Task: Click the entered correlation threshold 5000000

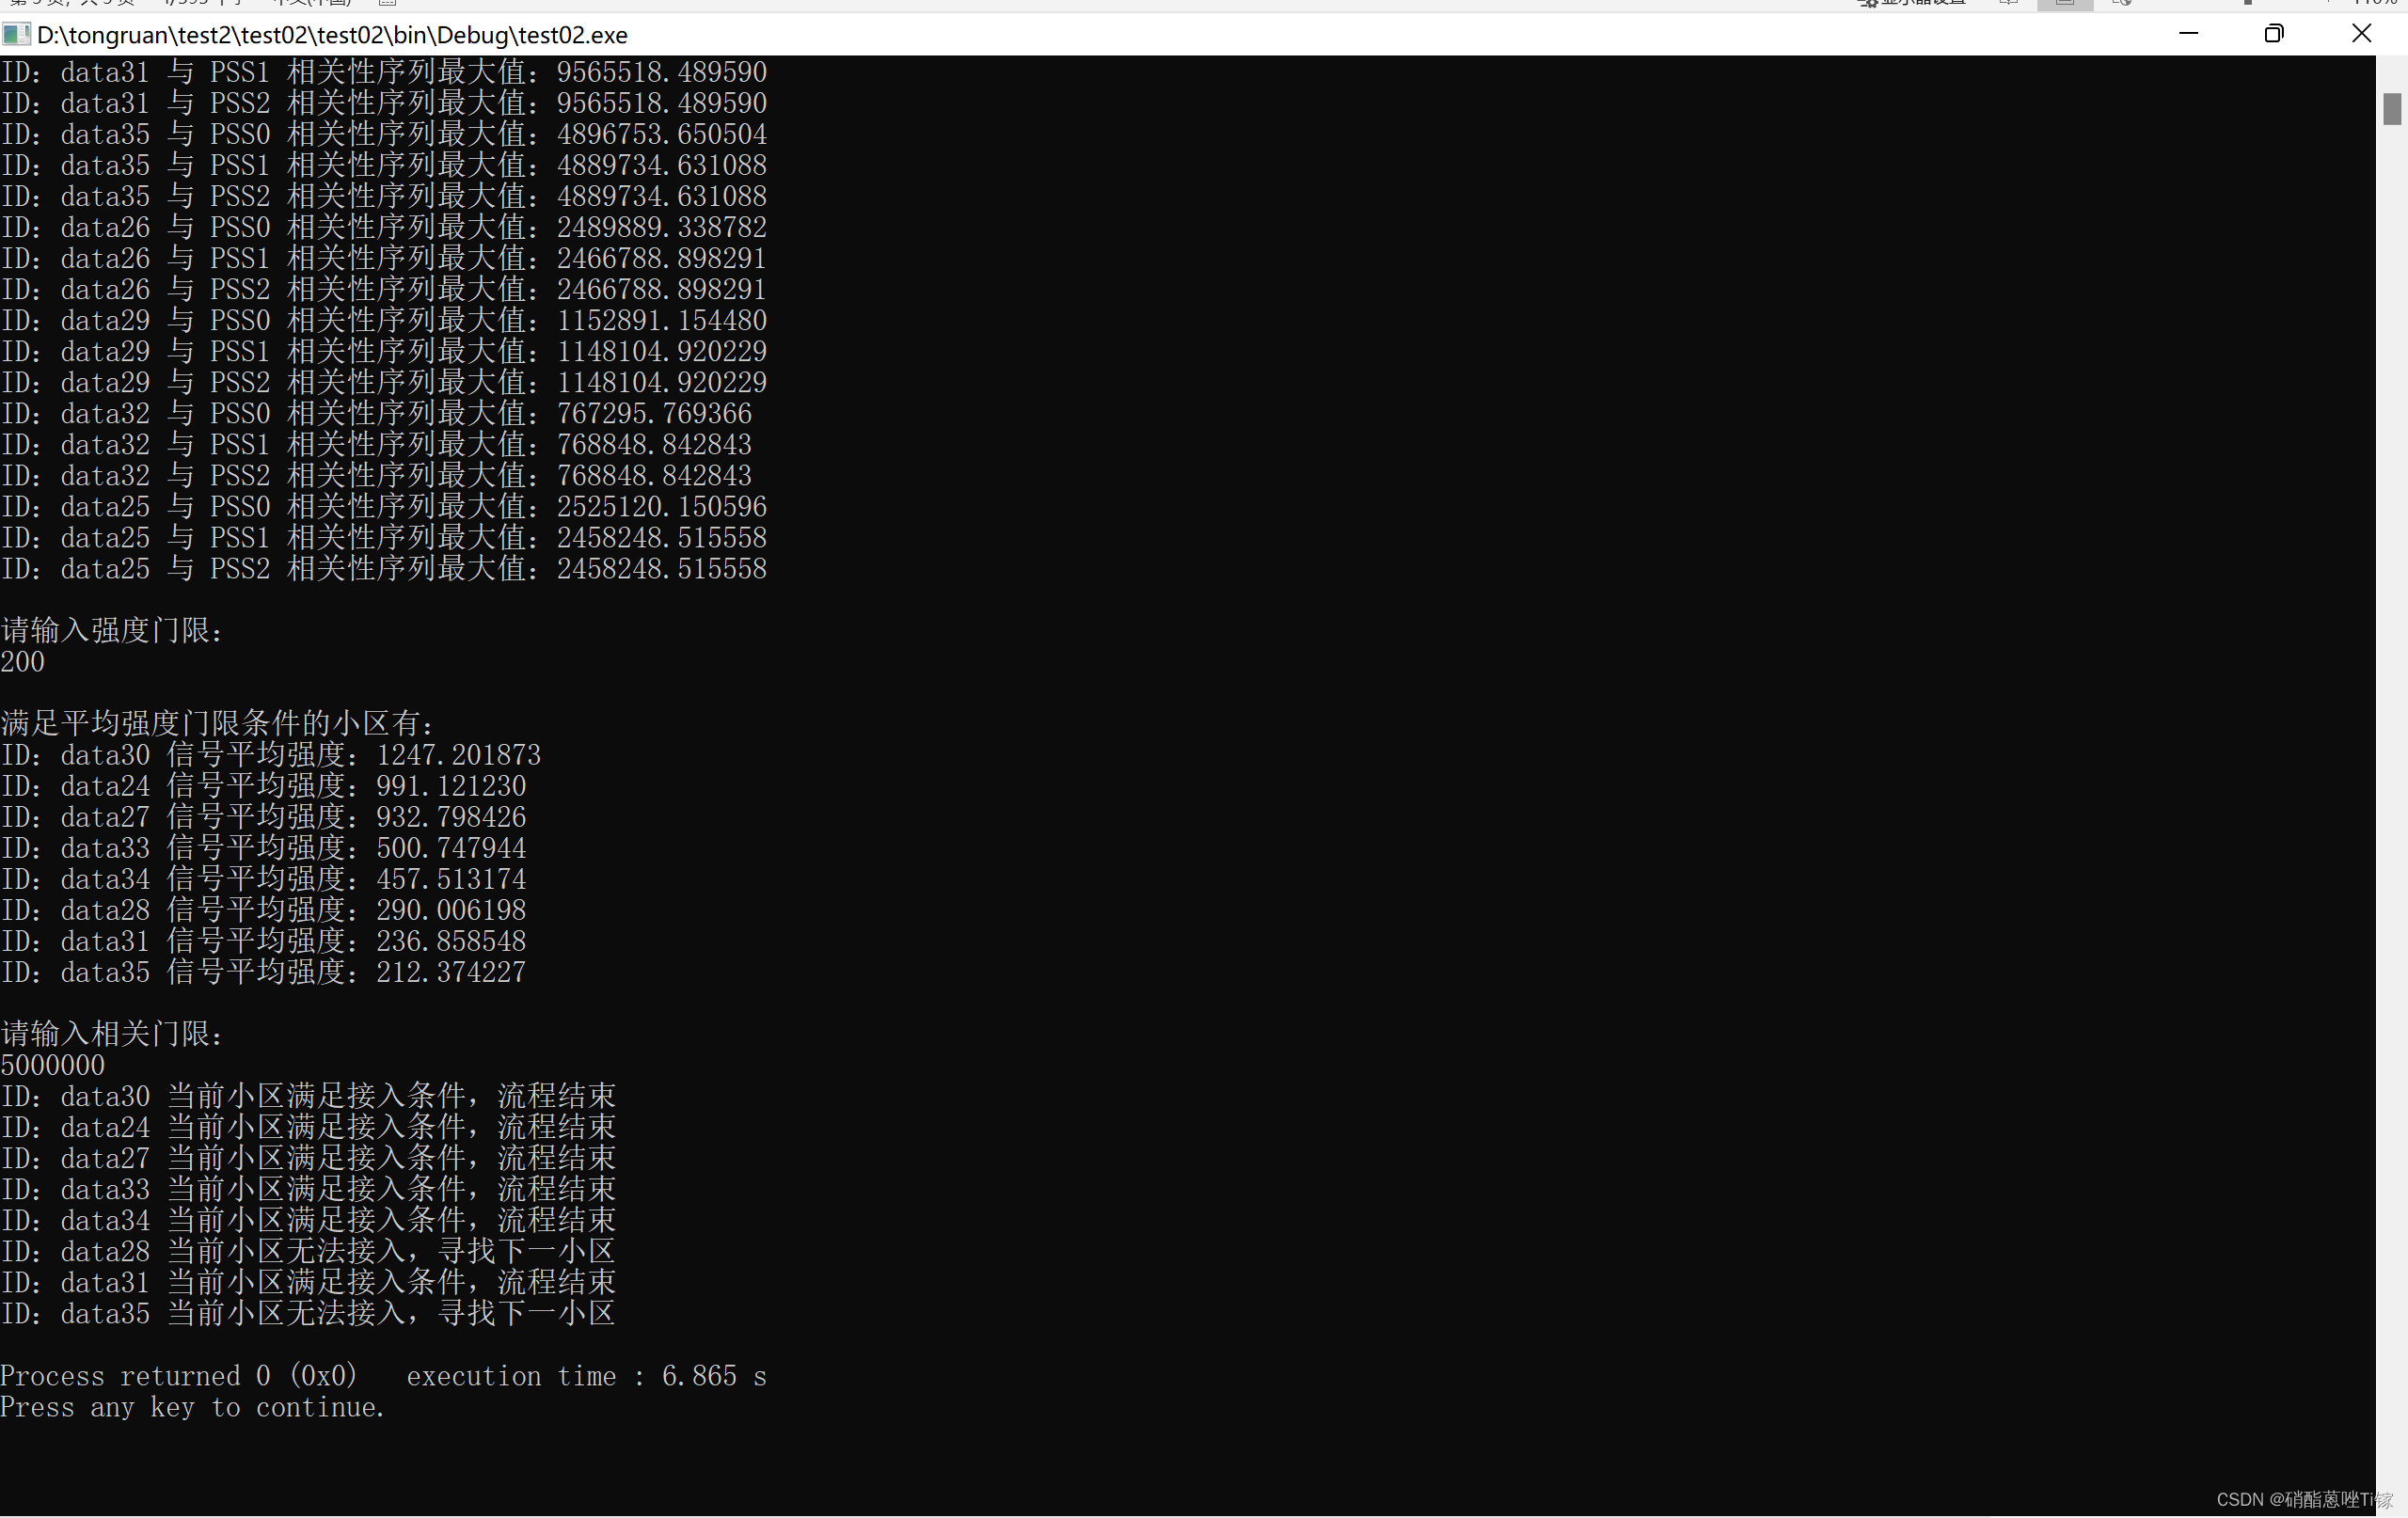Action: tap(53, 1065)
